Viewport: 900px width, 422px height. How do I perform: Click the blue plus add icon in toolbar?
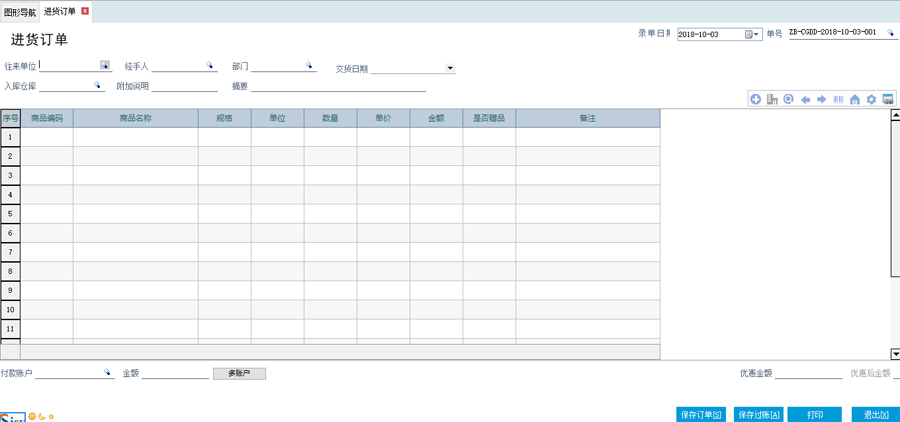click(x=755, y=99)
